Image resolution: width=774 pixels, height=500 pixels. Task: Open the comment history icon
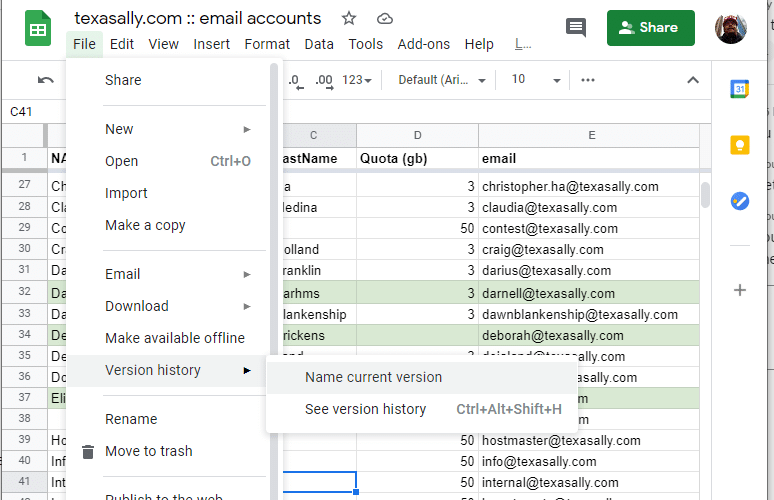pos(576,28)
